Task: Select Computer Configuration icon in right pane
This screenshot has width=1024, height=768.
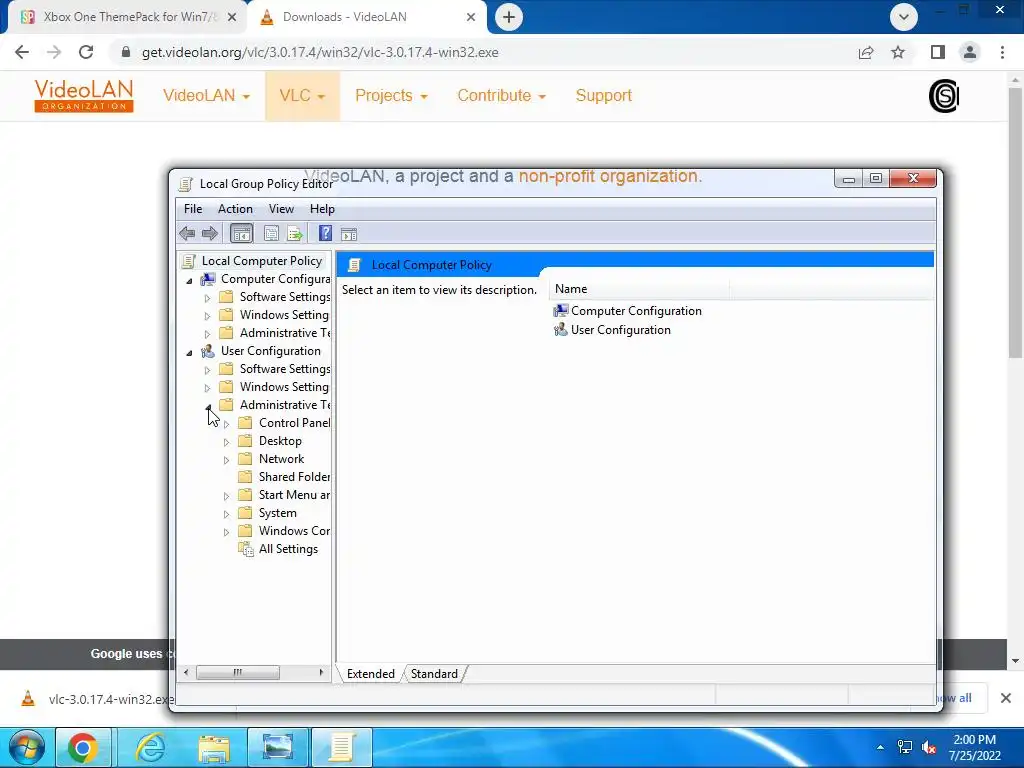Action: coord(560,311)
